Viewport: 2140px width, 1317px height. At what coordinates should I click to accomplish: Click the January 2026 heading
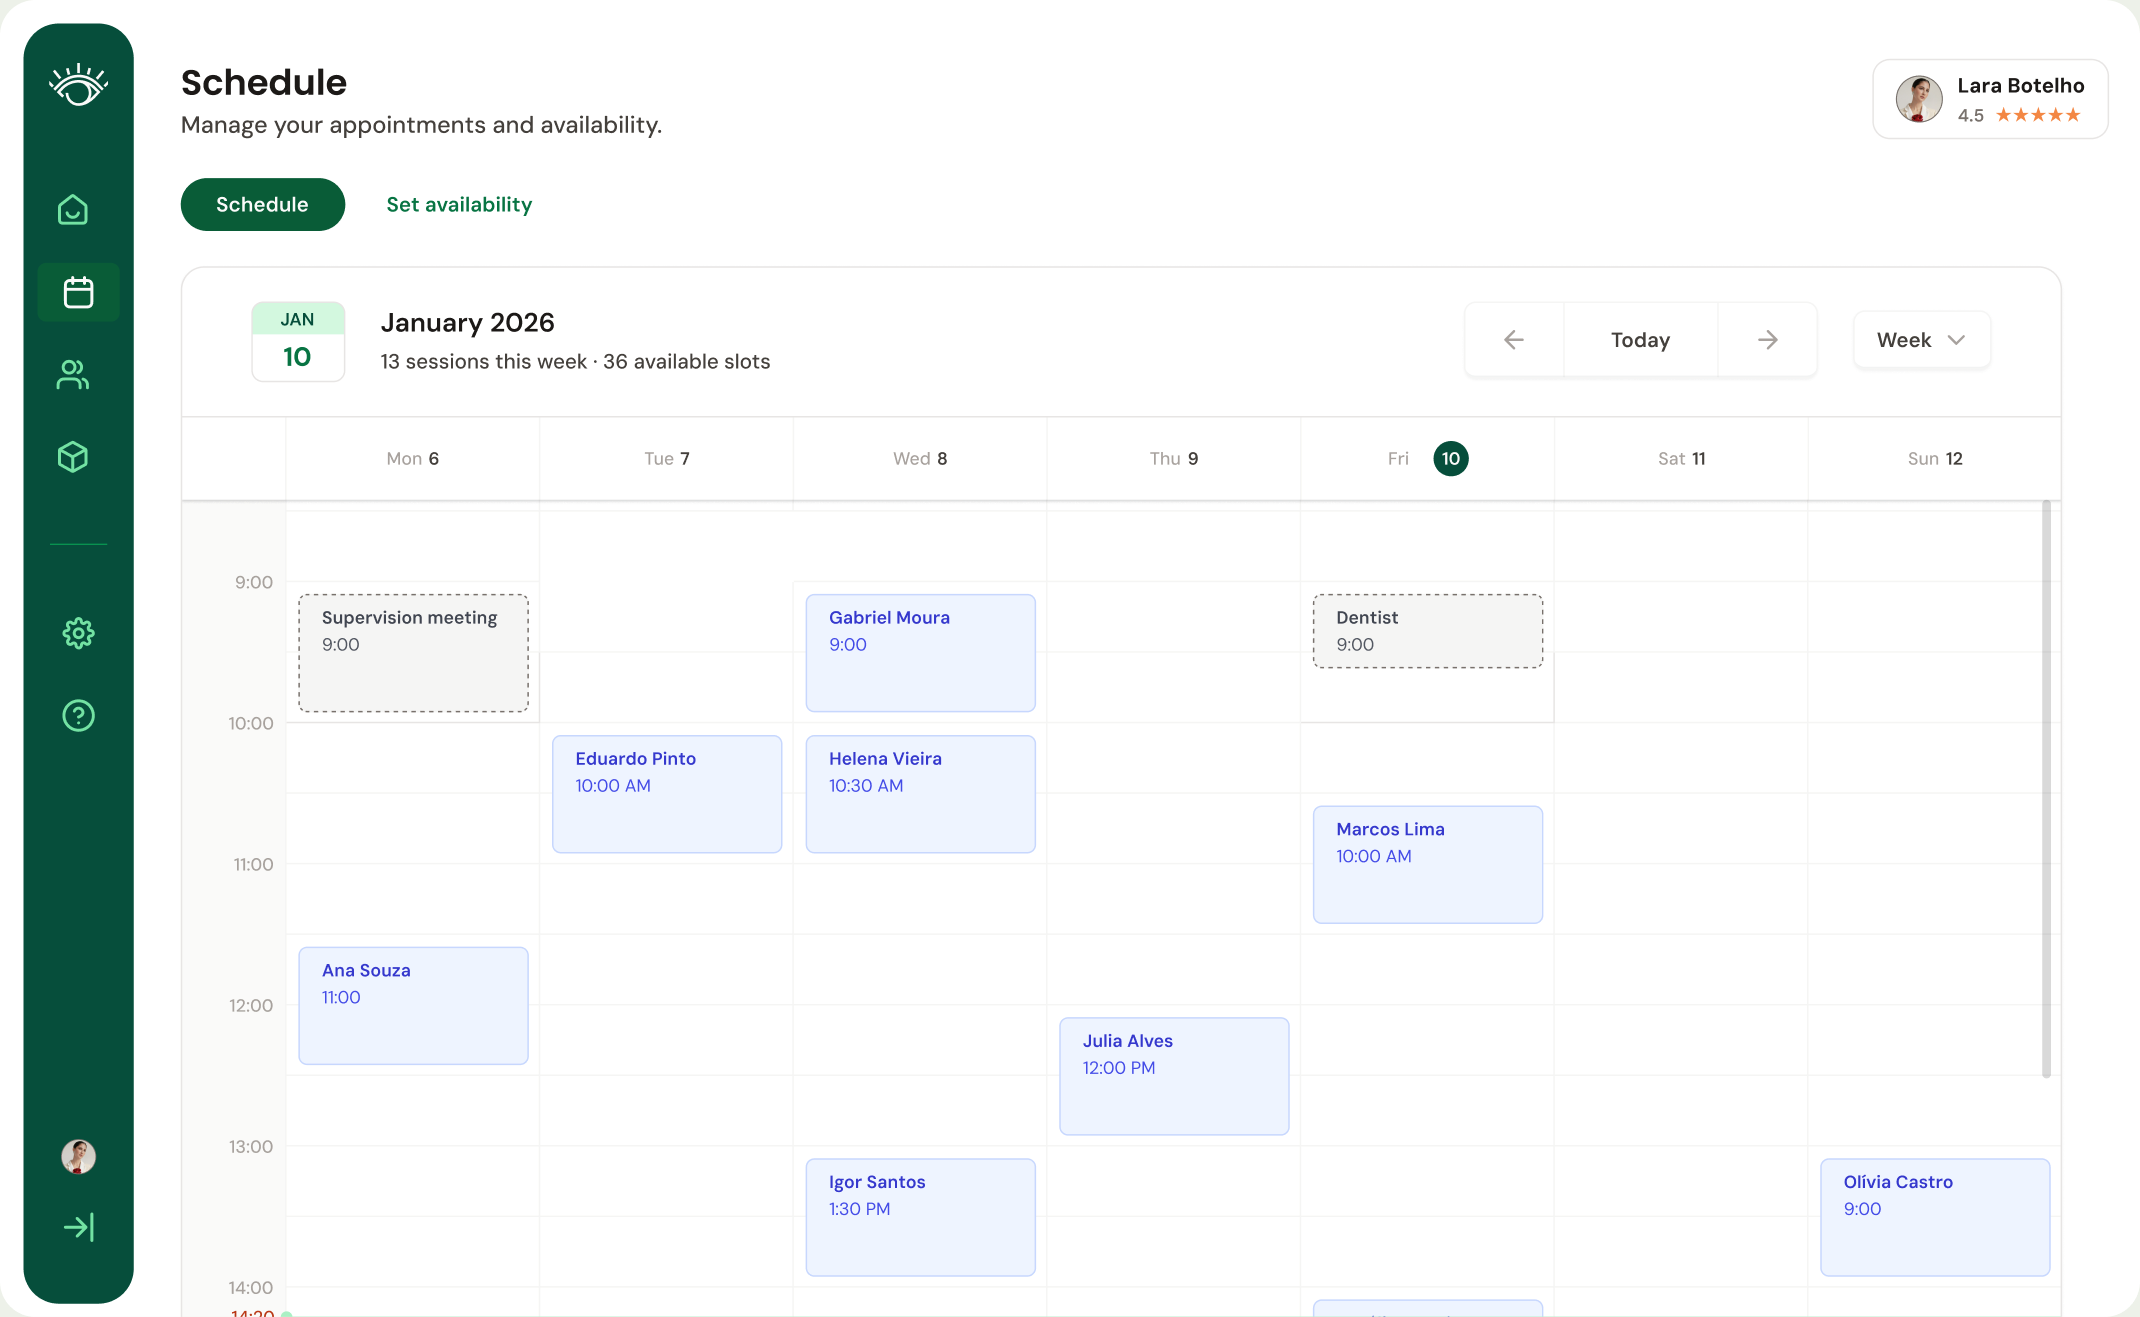pyautogui.click(x=467, y=323)
